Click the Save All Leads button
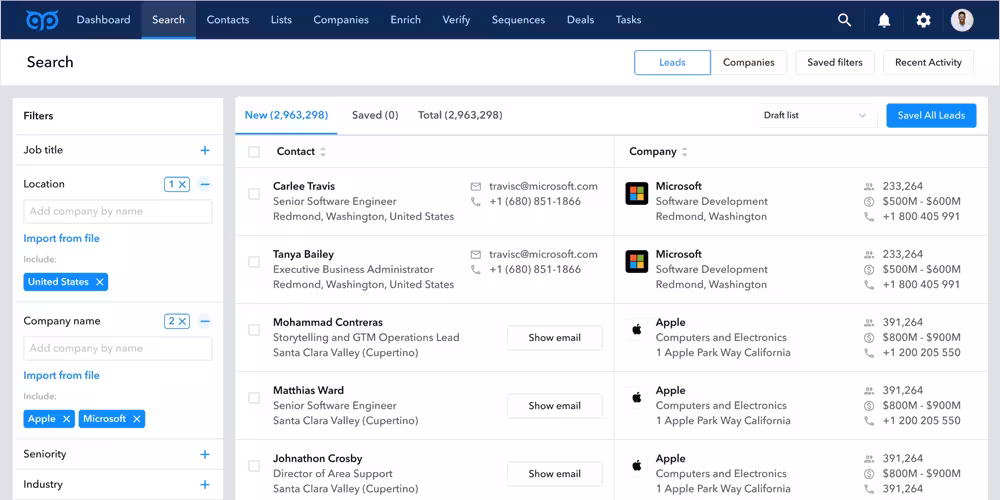This screenshot has height=500, width=1000. (930, 115)
